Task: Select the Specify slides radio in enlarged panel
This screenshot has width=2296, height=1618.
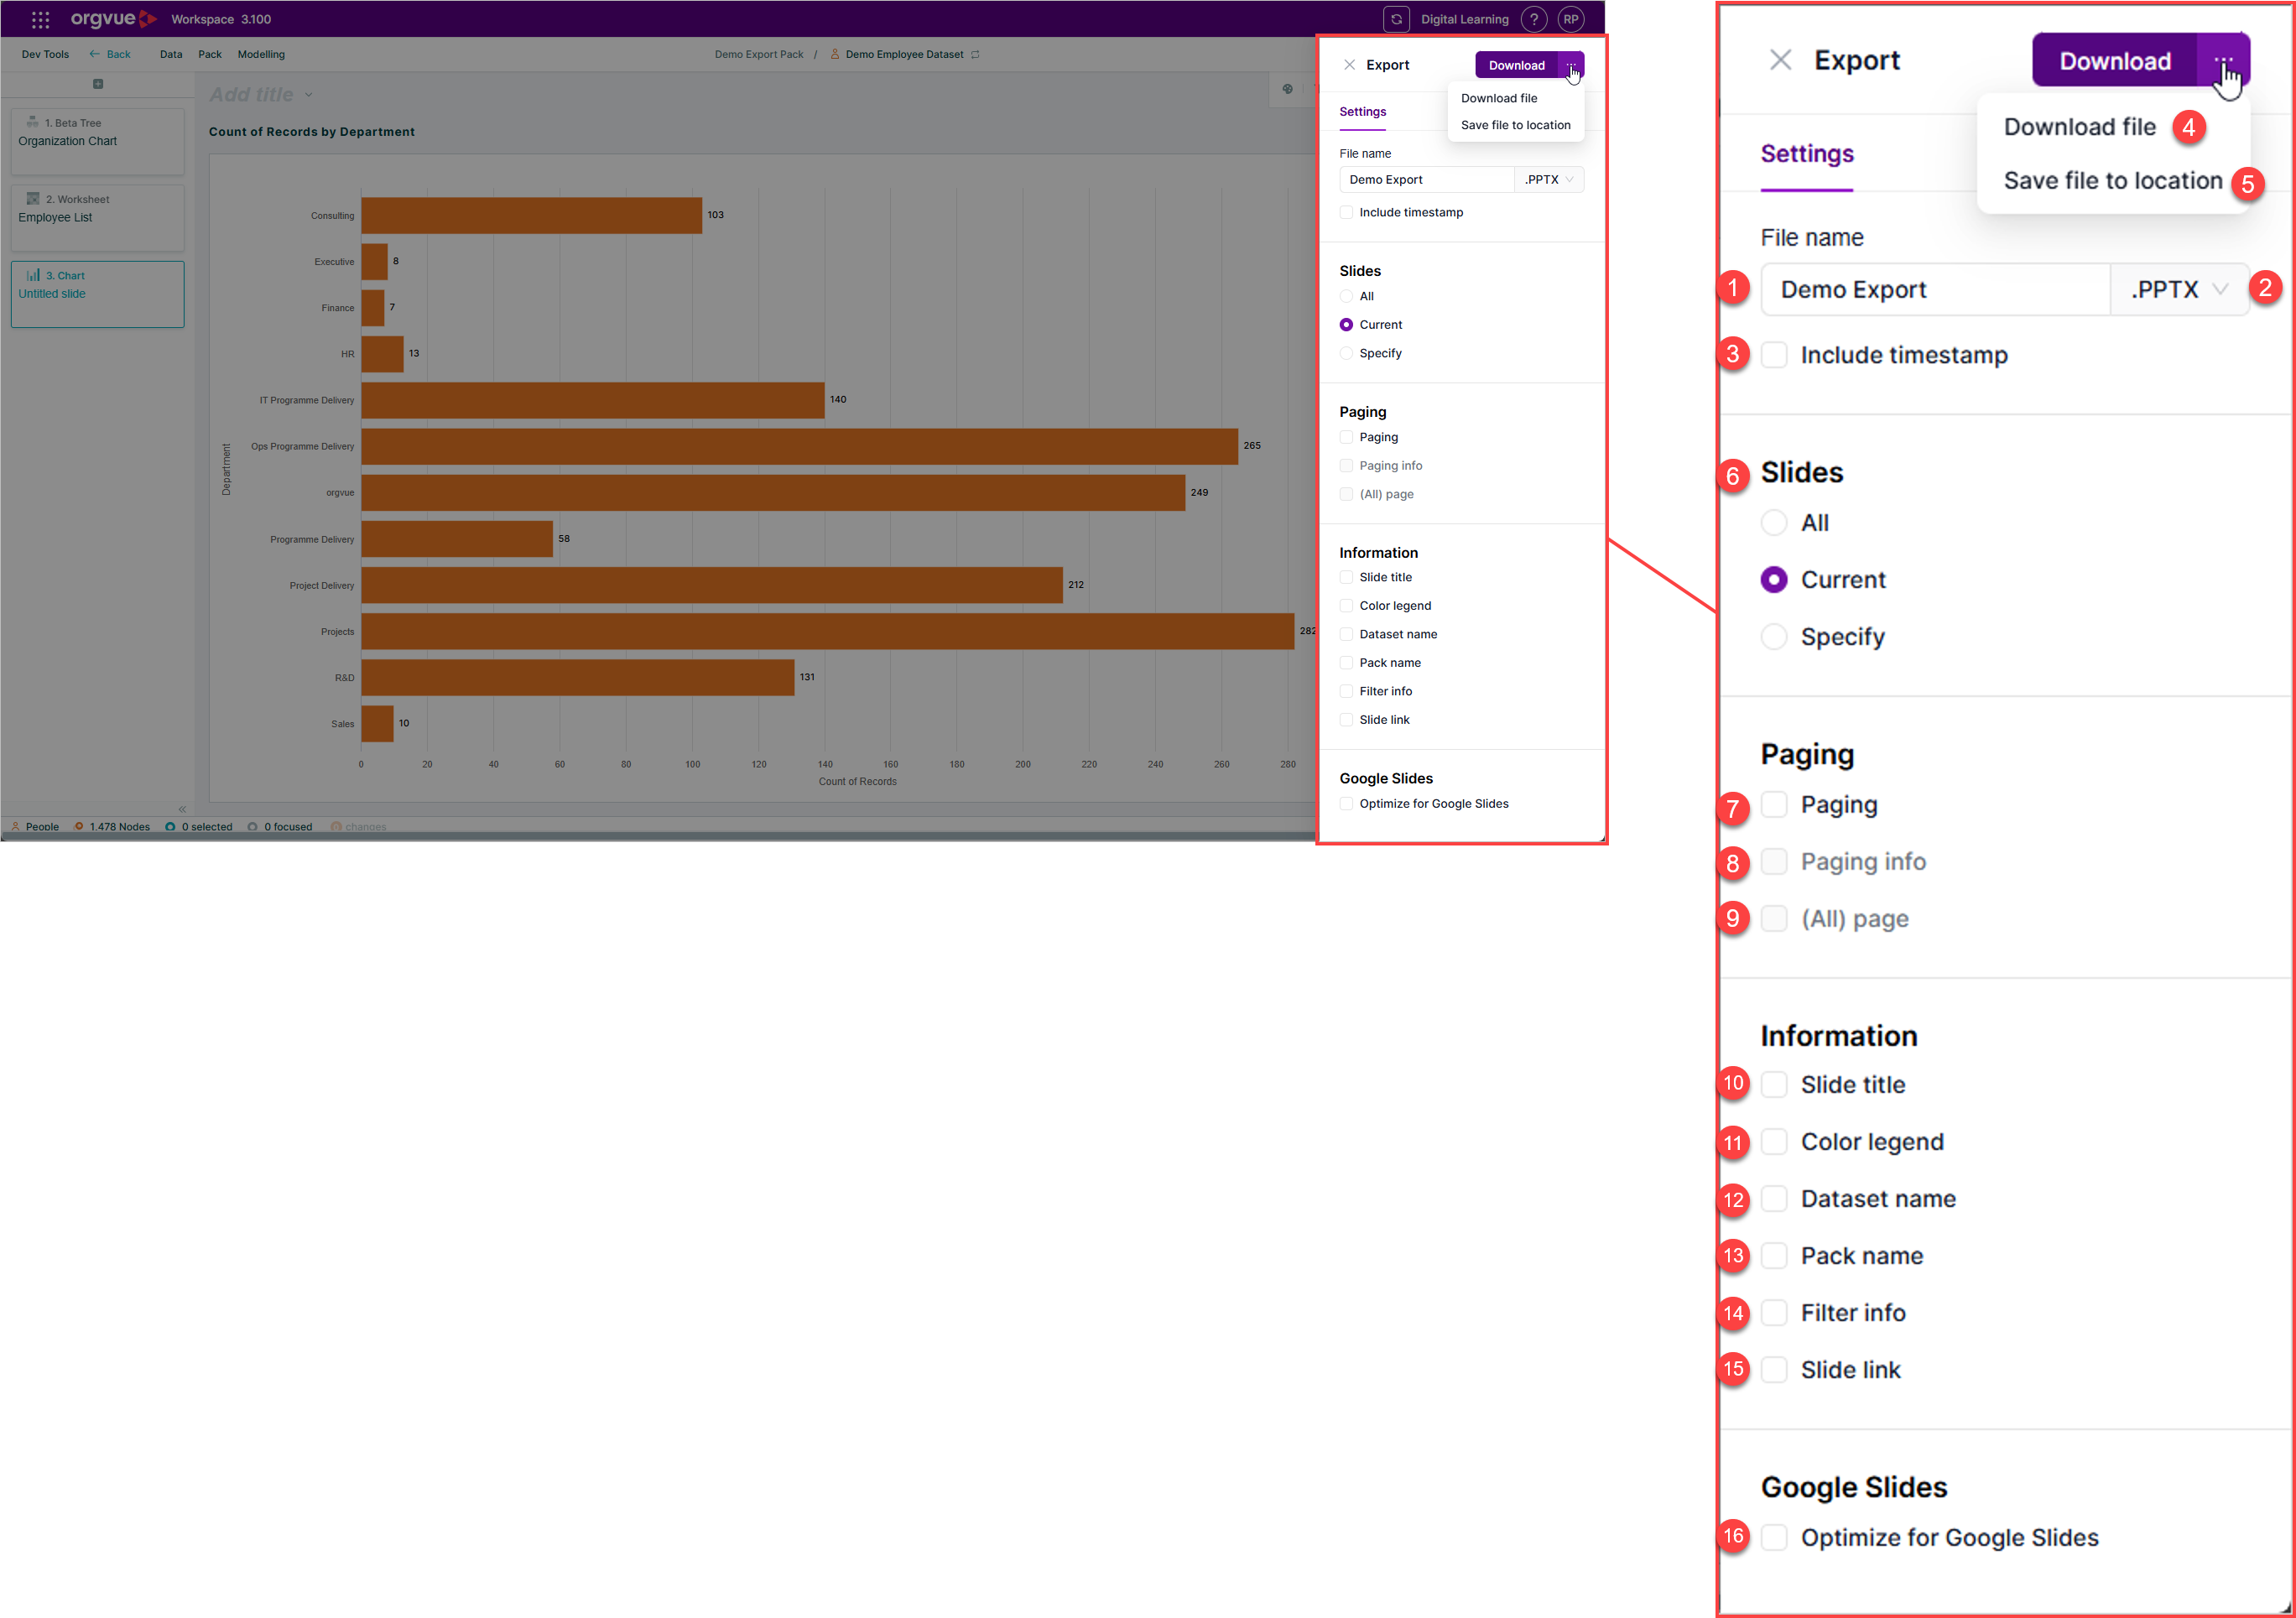Action: click(1774, 637)
